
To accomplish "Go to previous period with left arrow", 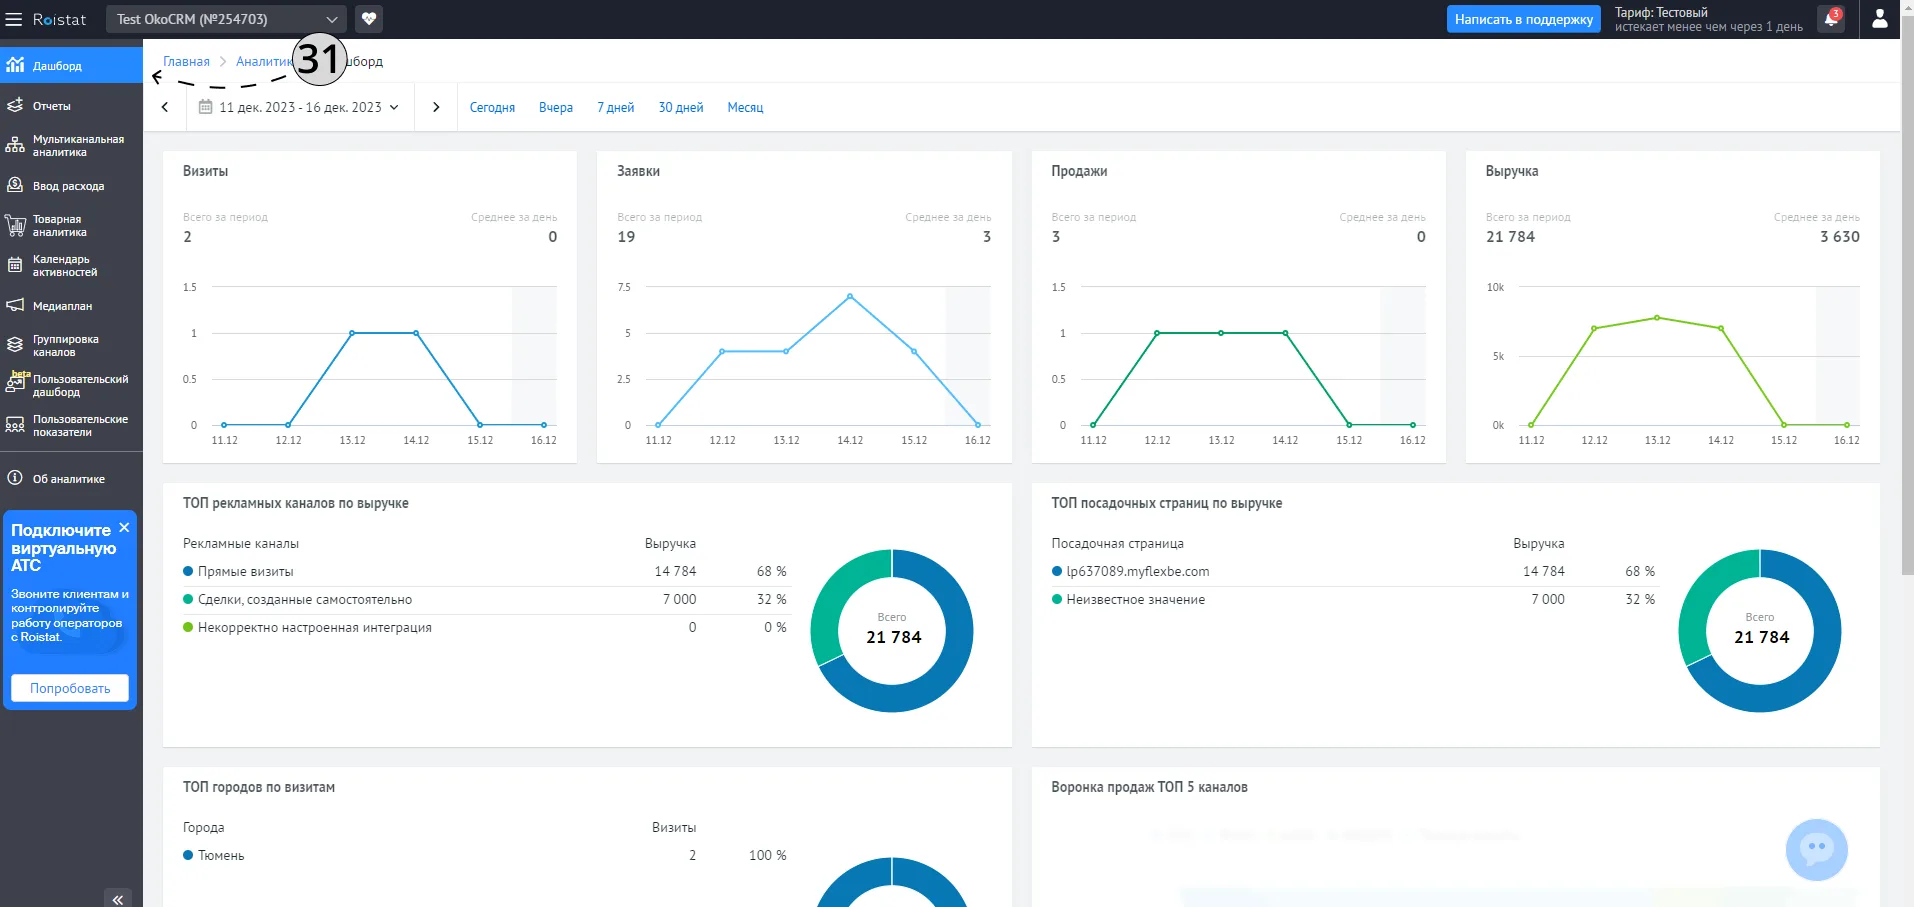I will (165, 107).
